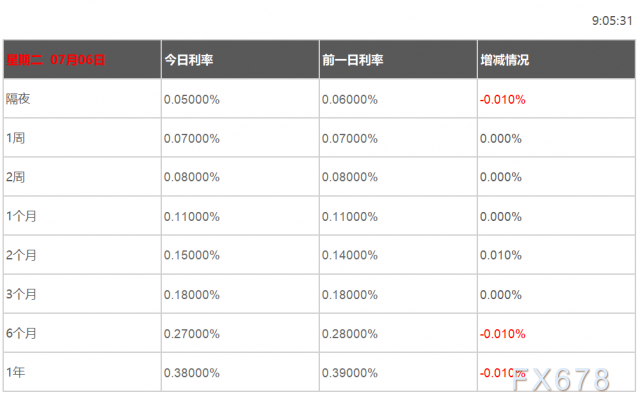
Task: Select the 3个月 row label
Action: [21, 294]
